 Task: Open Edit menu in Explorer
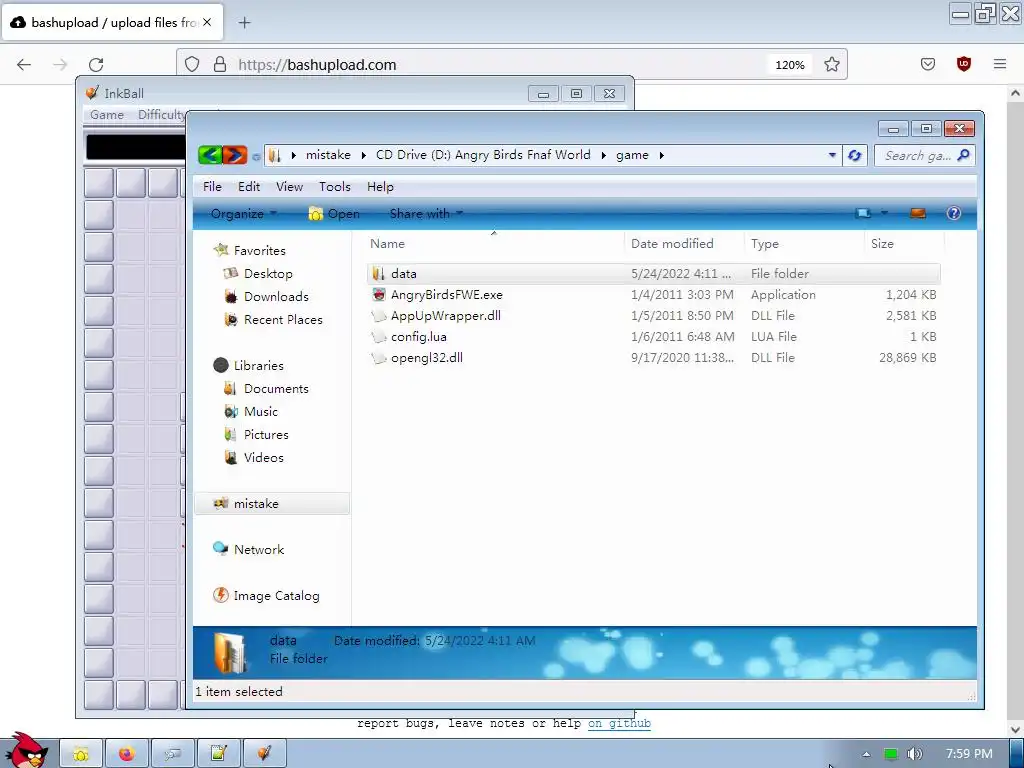(x=249, y=187)
